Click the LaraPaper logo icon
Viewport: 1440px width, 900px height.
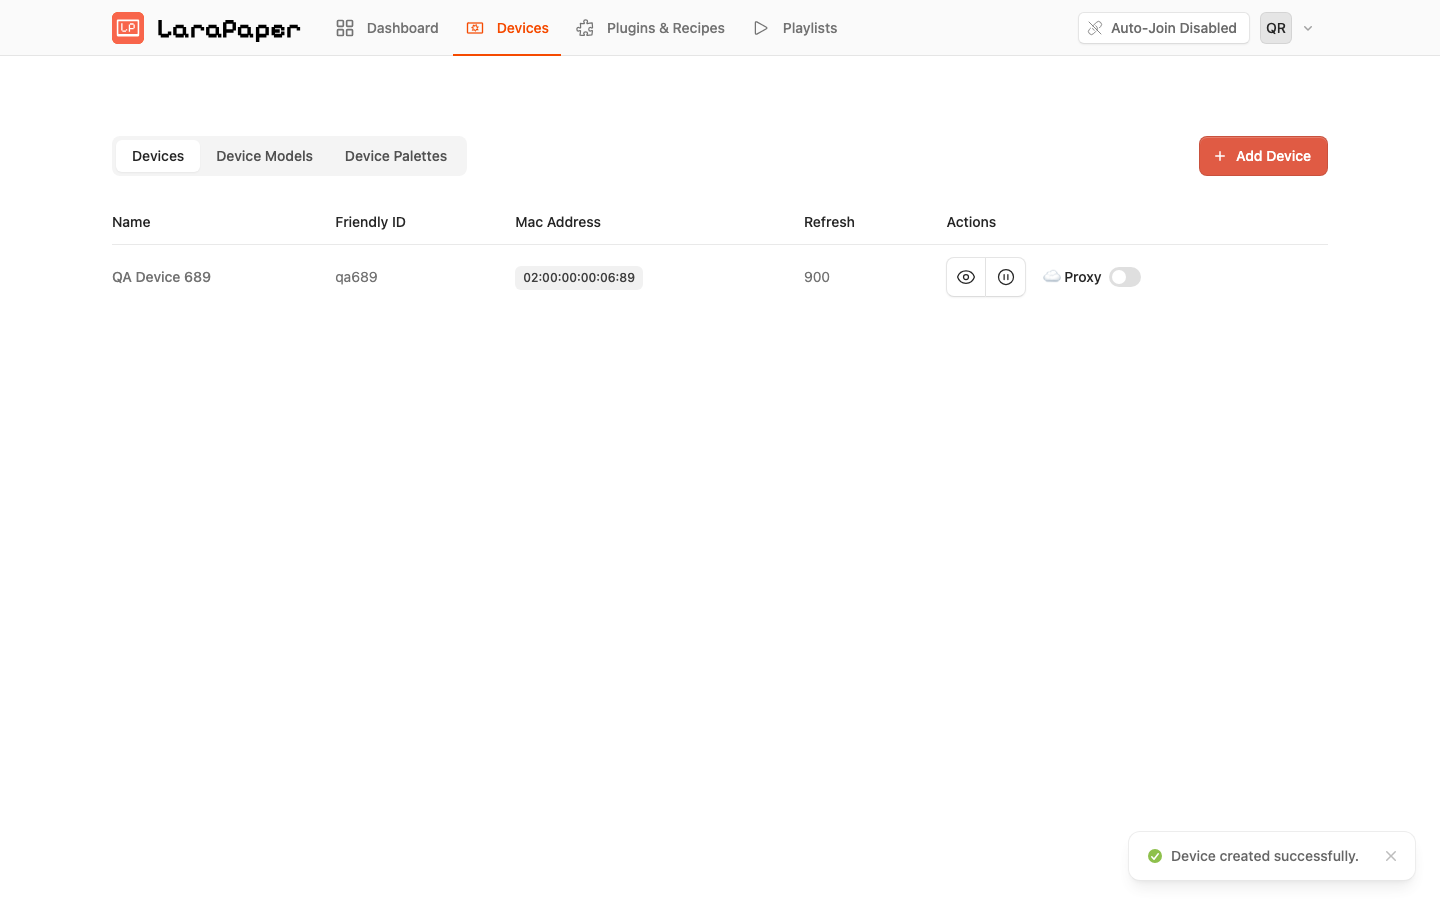coord(128,28)
